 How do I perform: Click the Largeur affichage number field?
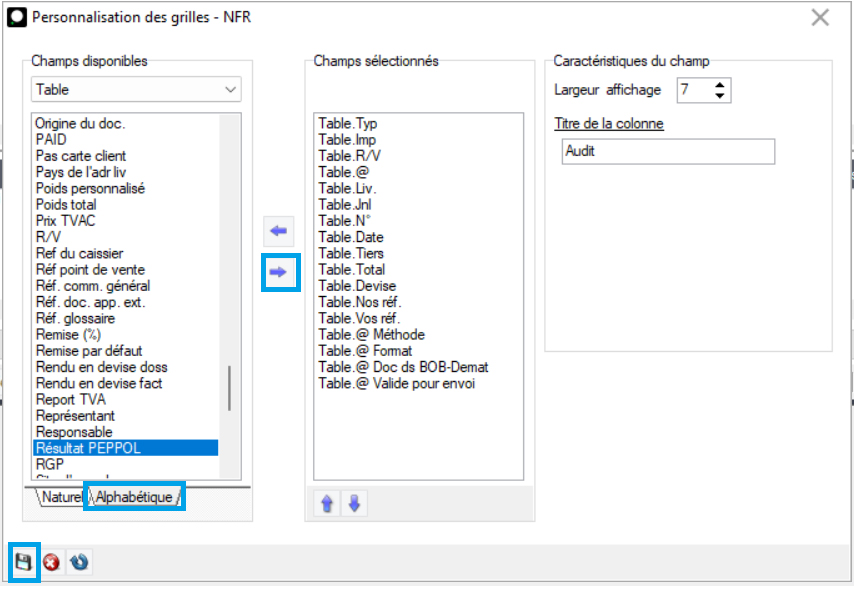692,90
